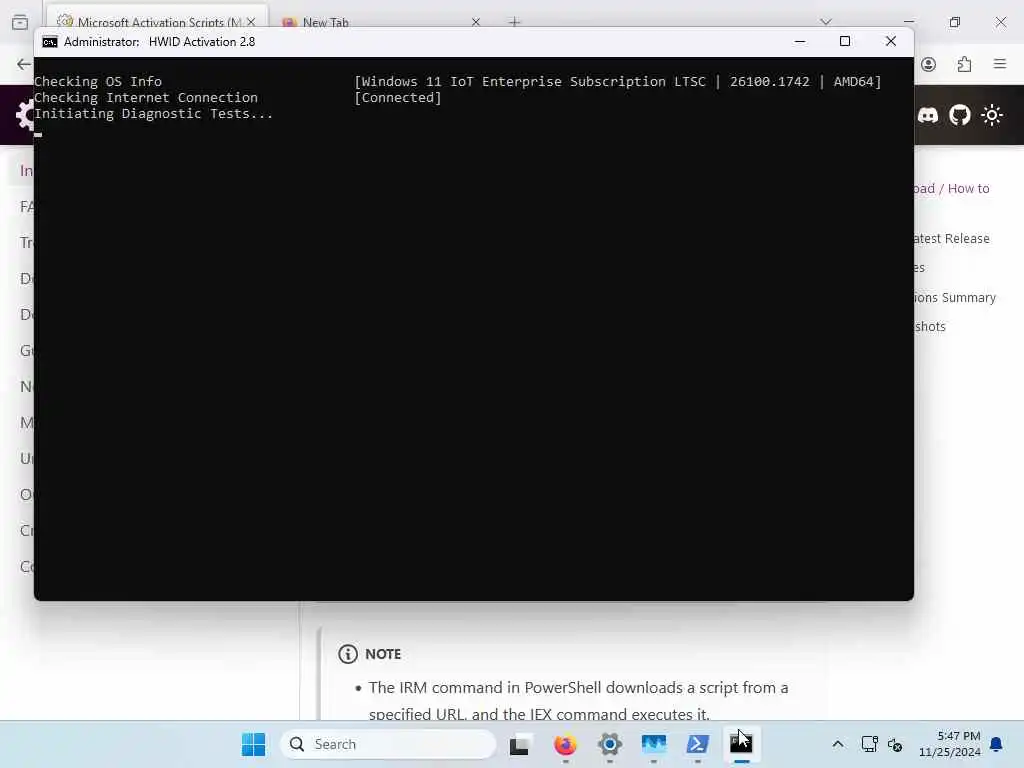The image size is (1024, 768).
Task: Click the NOTE info icon on the webpage
Action: 347,654
